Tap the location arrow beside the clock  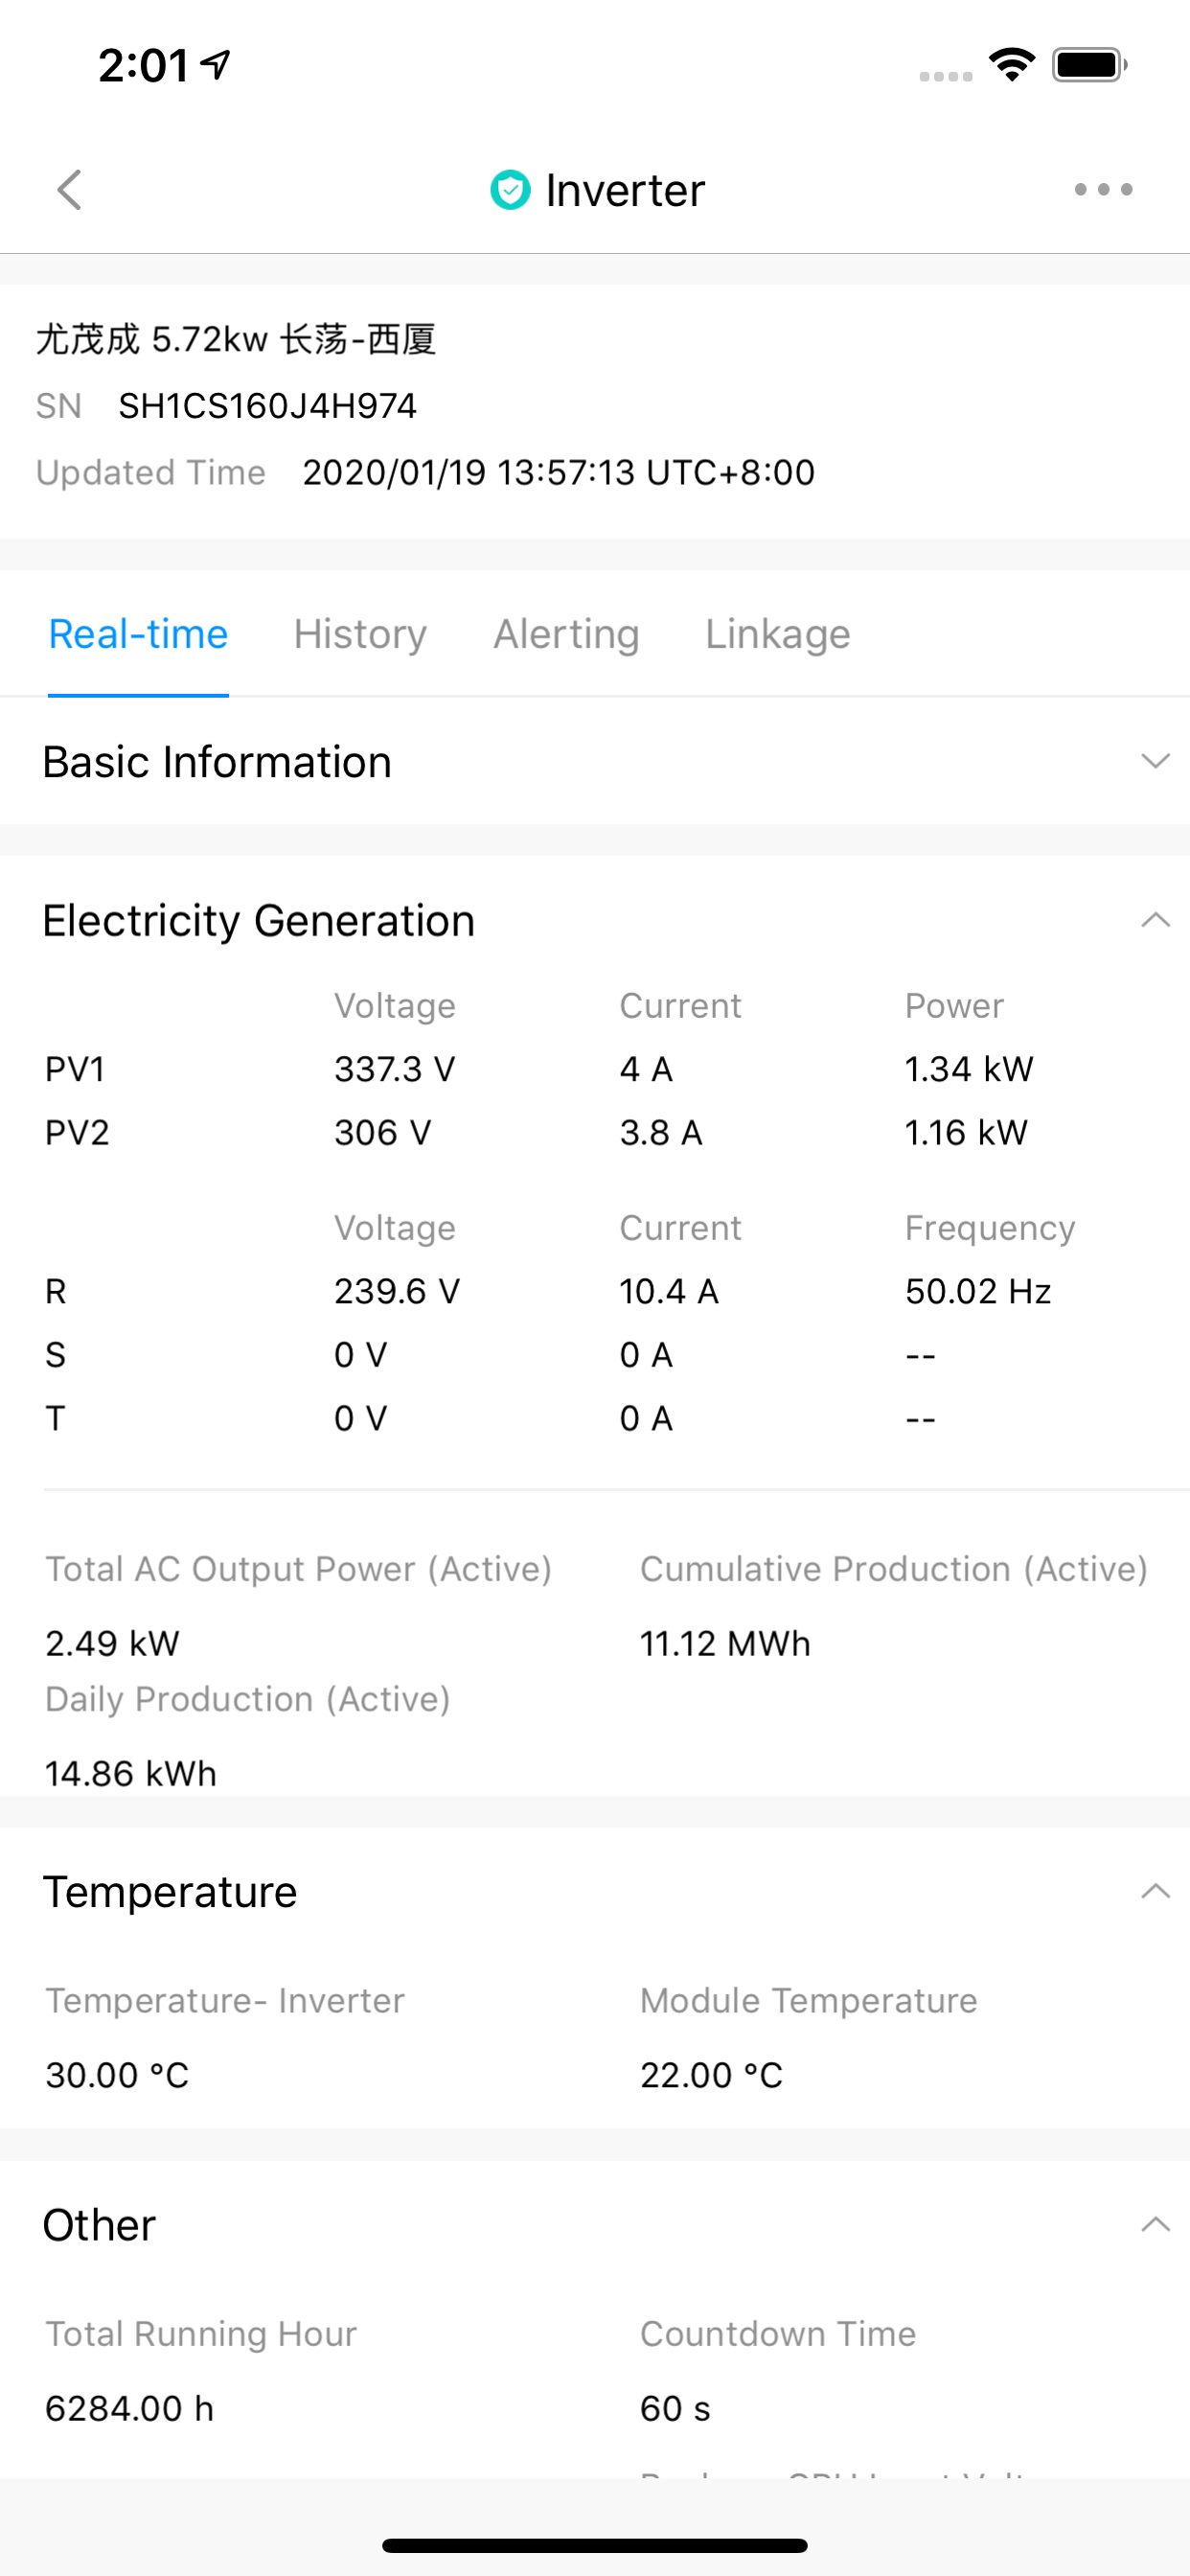click(216, 65)
